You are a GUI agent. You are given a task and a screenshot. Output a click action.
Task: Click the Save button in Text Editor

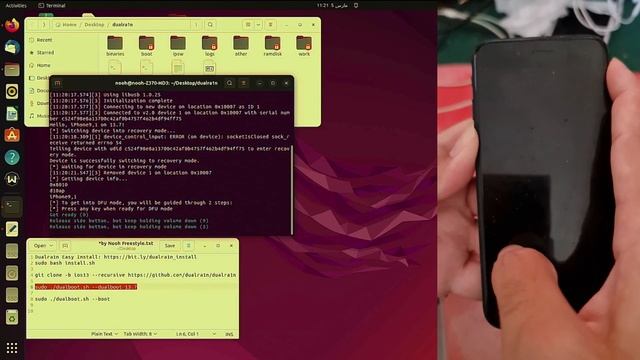(170, 246)
